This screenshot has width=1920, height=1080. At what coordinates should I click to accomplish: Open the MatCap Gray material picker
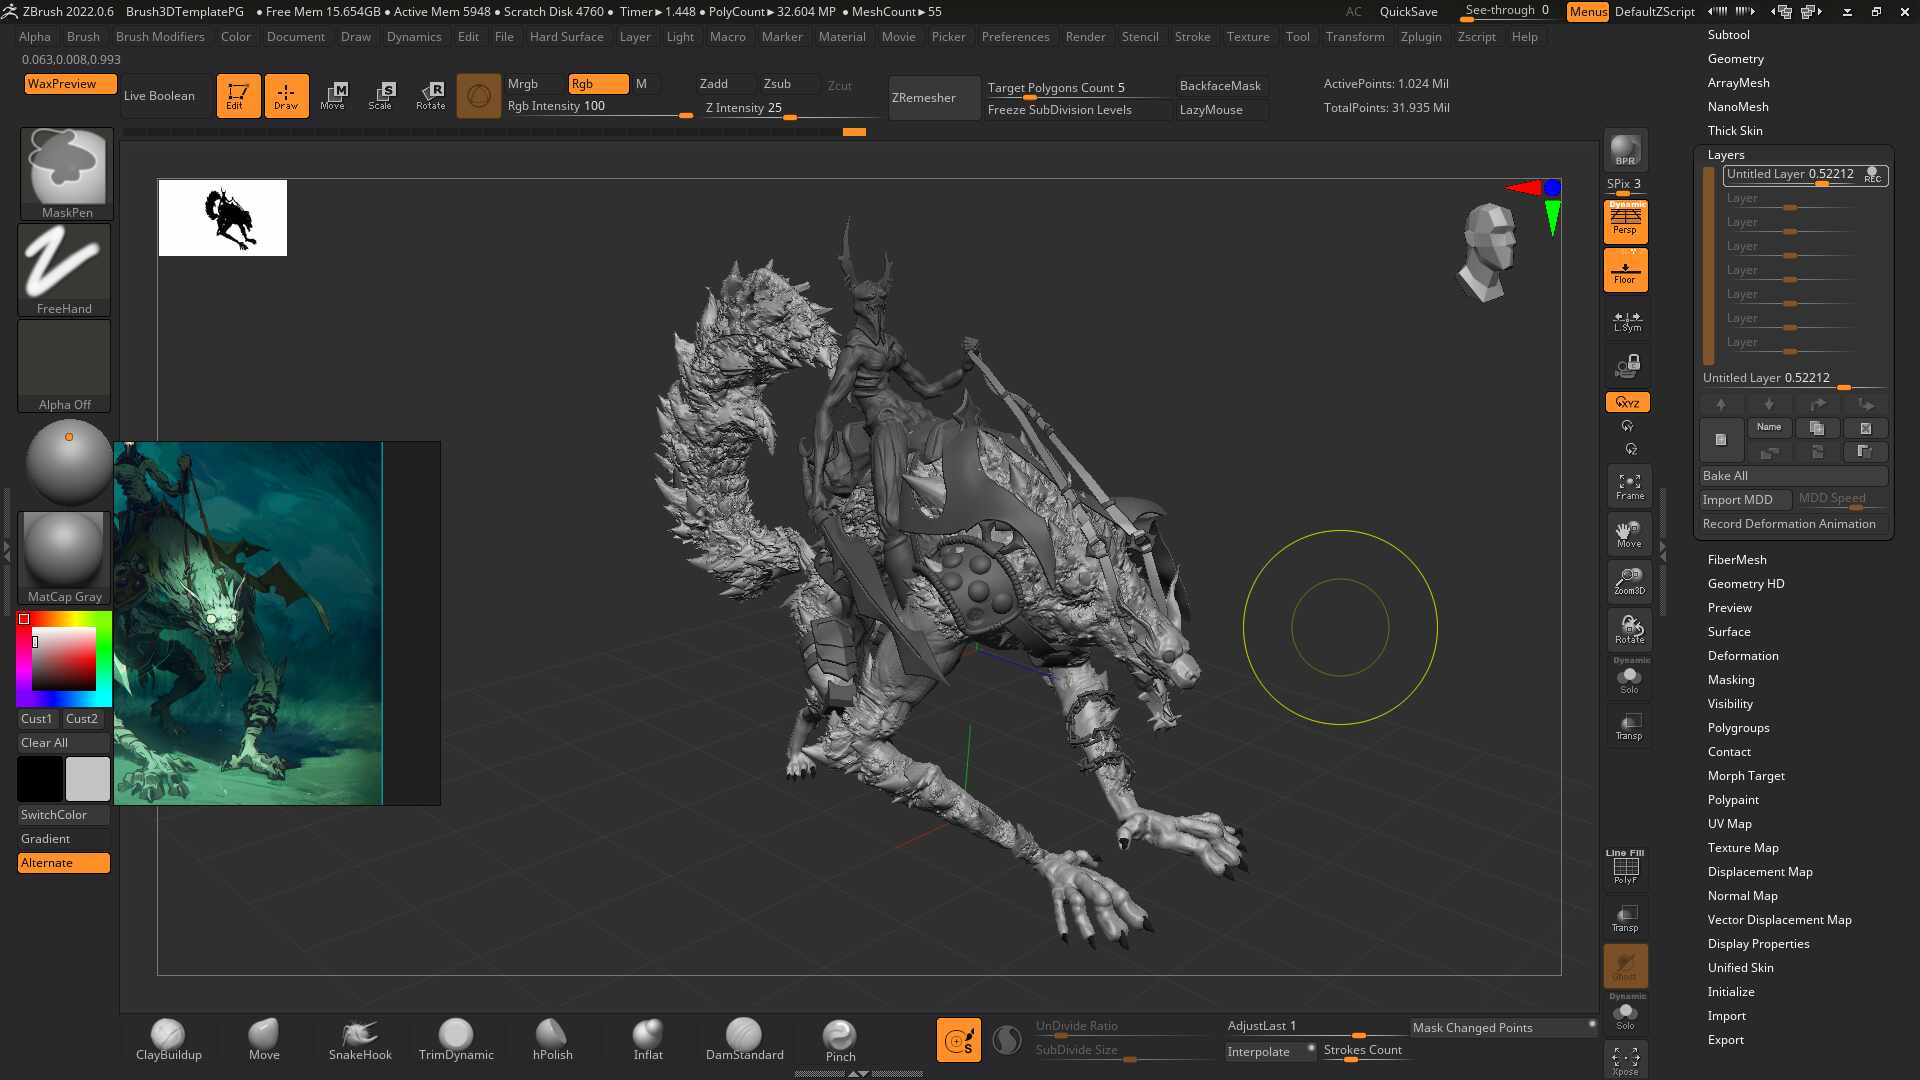pos(64,558)
